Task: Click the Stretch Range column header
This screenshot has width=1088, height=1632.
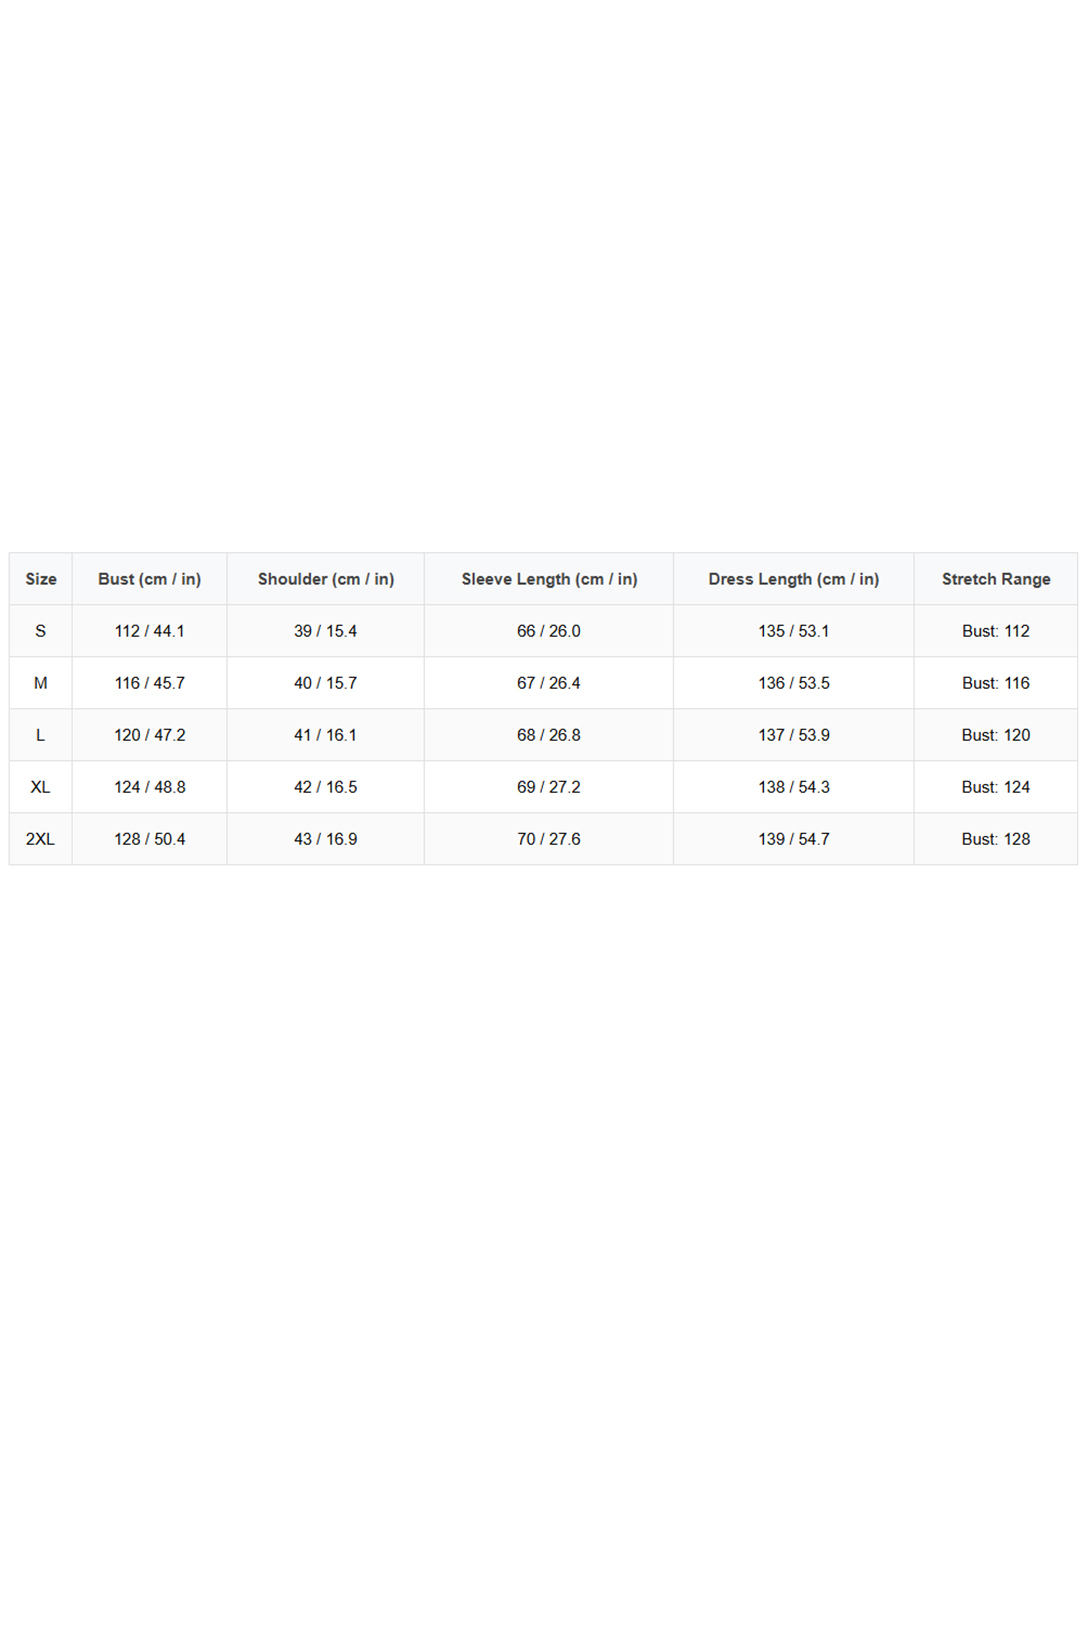Action: coord(996,579)
